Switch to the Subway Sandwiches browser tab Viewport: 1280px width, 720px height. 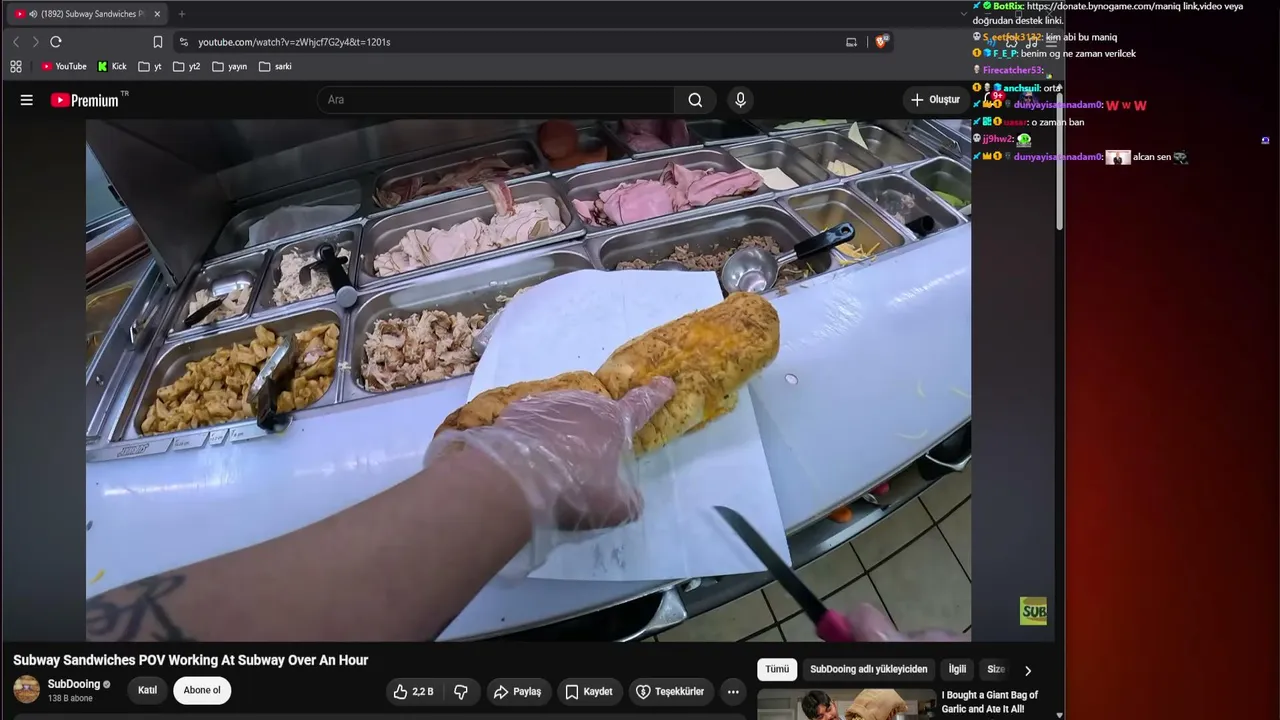87,14
